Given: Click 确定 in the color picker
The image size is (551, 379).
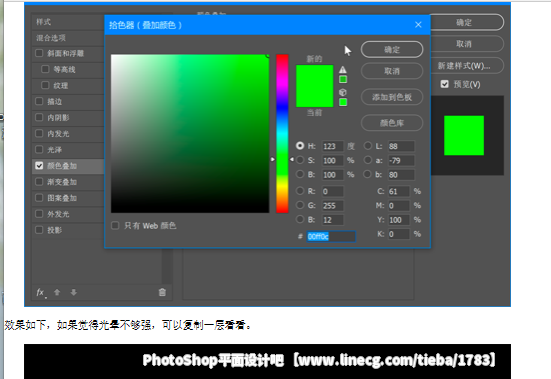Looking at the screenshot, I should [x=392, y=50].
